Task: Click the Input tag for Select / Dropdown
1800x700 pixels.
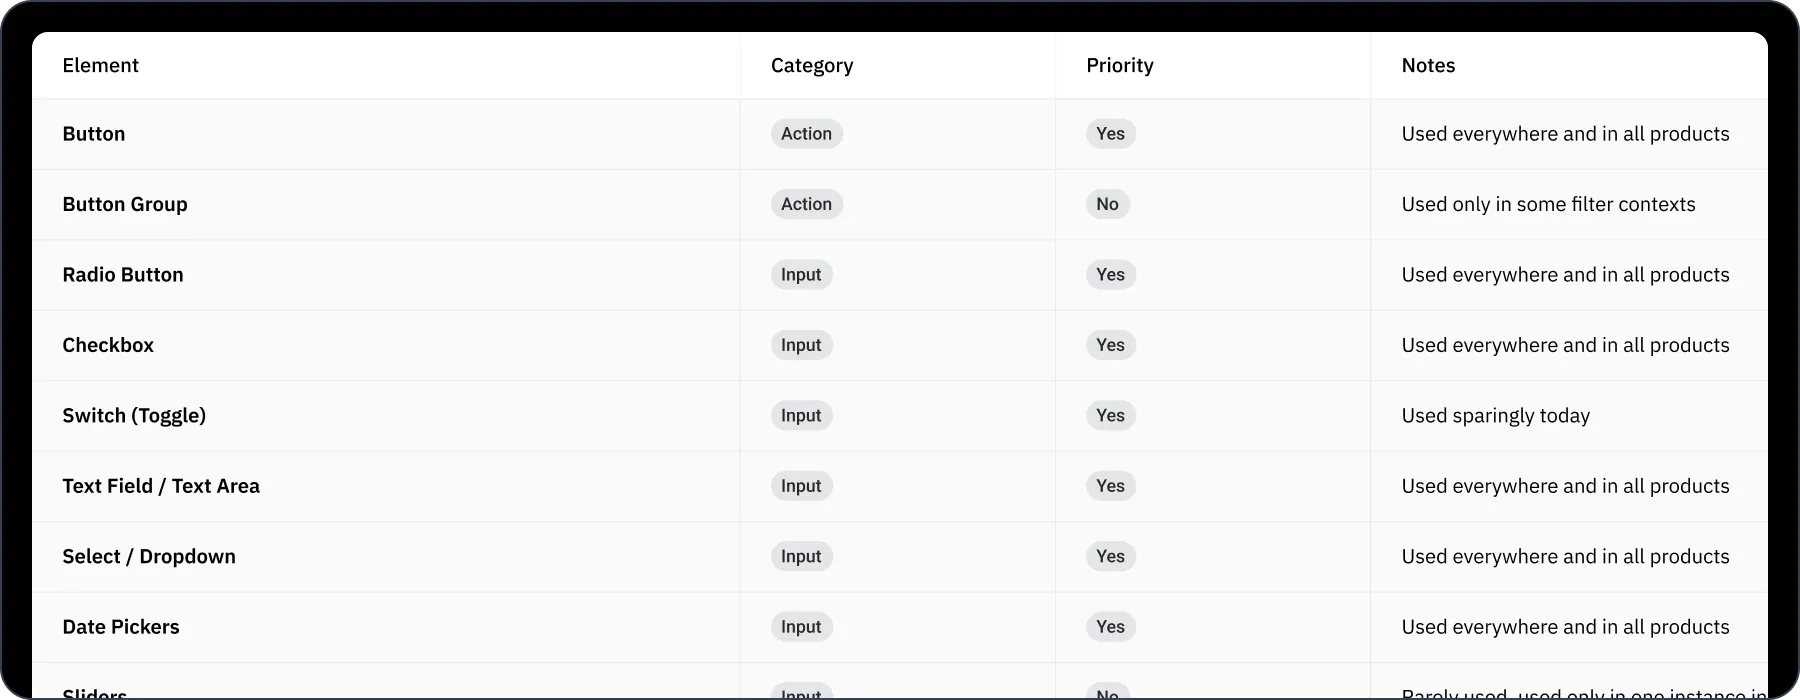Action: coord(801,557)
